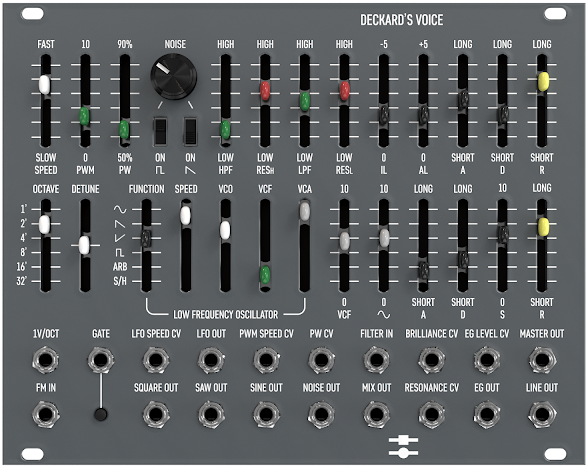Click the RESONANCE CV jack
The width and height of the screenshot is (588, 467).
[432, 414]
